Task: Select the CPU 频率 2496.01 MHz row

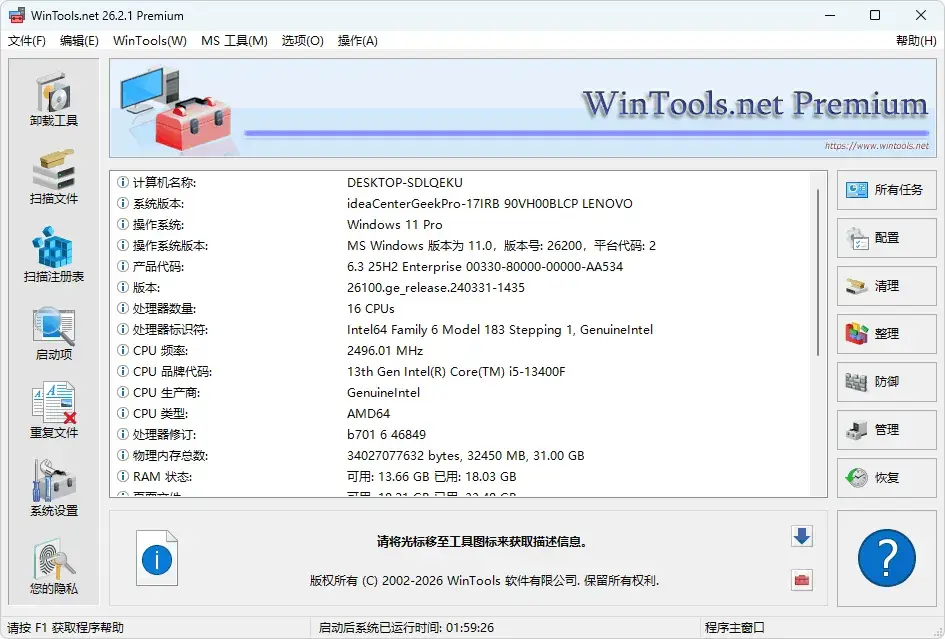Action: tap(462, 351)
